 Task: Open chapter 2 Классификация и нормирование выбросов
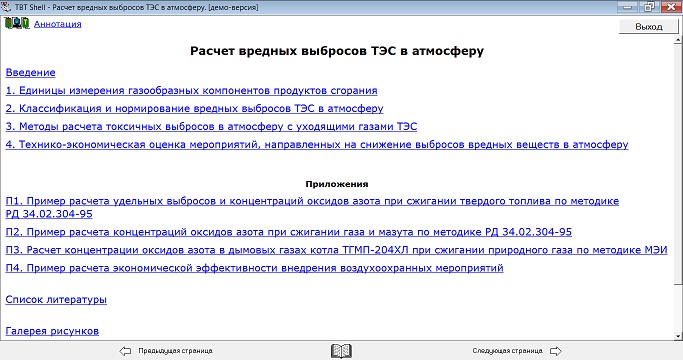click(194, 109)
